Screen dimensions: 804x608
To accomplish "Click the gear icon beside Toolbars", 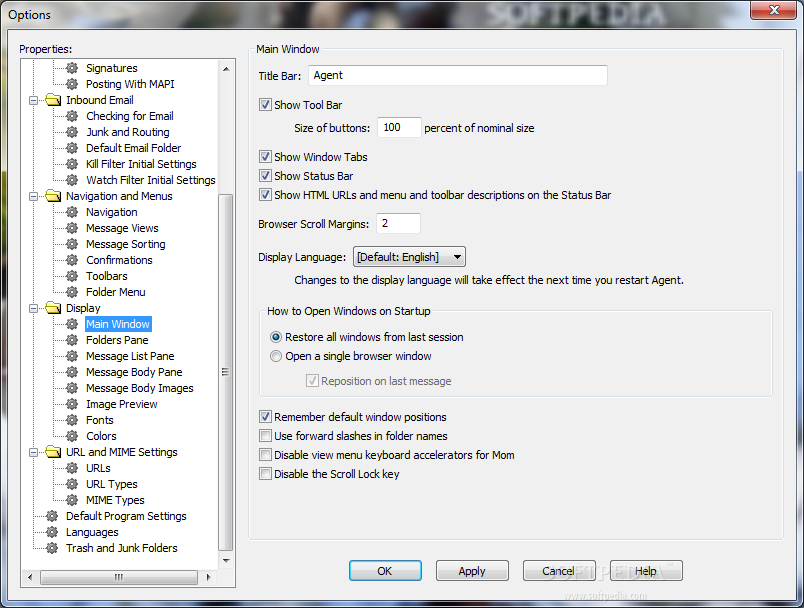I will click(72, 276).
